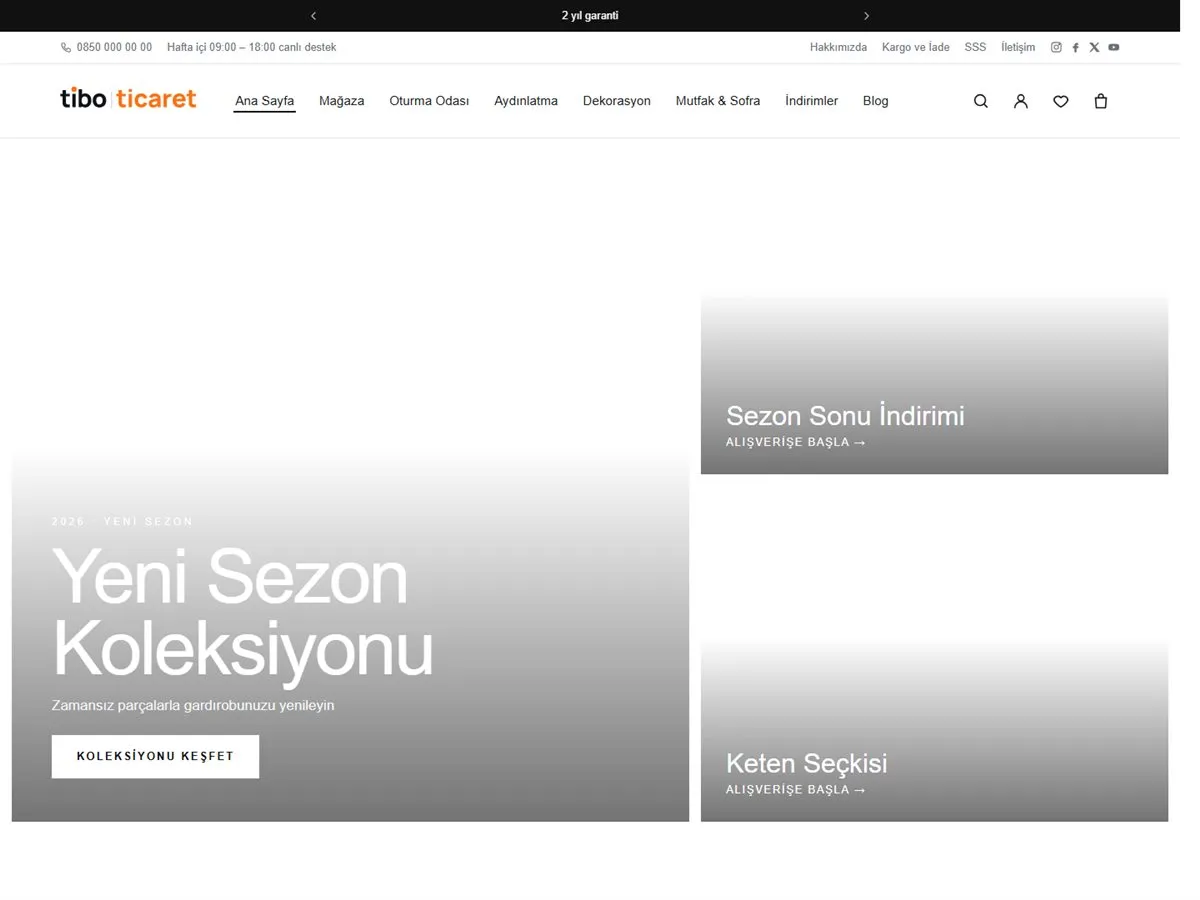Image resolution: width=1200 pixels, height=900 pixels.
Task: View the wishlist heart icon
Action: click(1061, 101)
